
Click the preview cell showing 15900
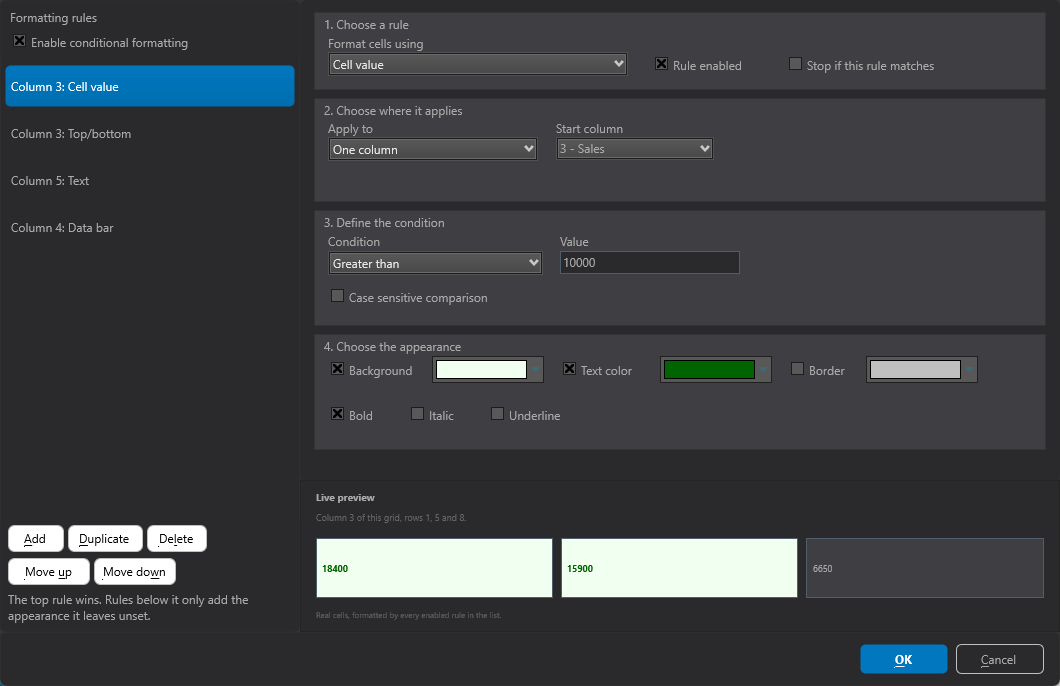[x=679, y=568]
